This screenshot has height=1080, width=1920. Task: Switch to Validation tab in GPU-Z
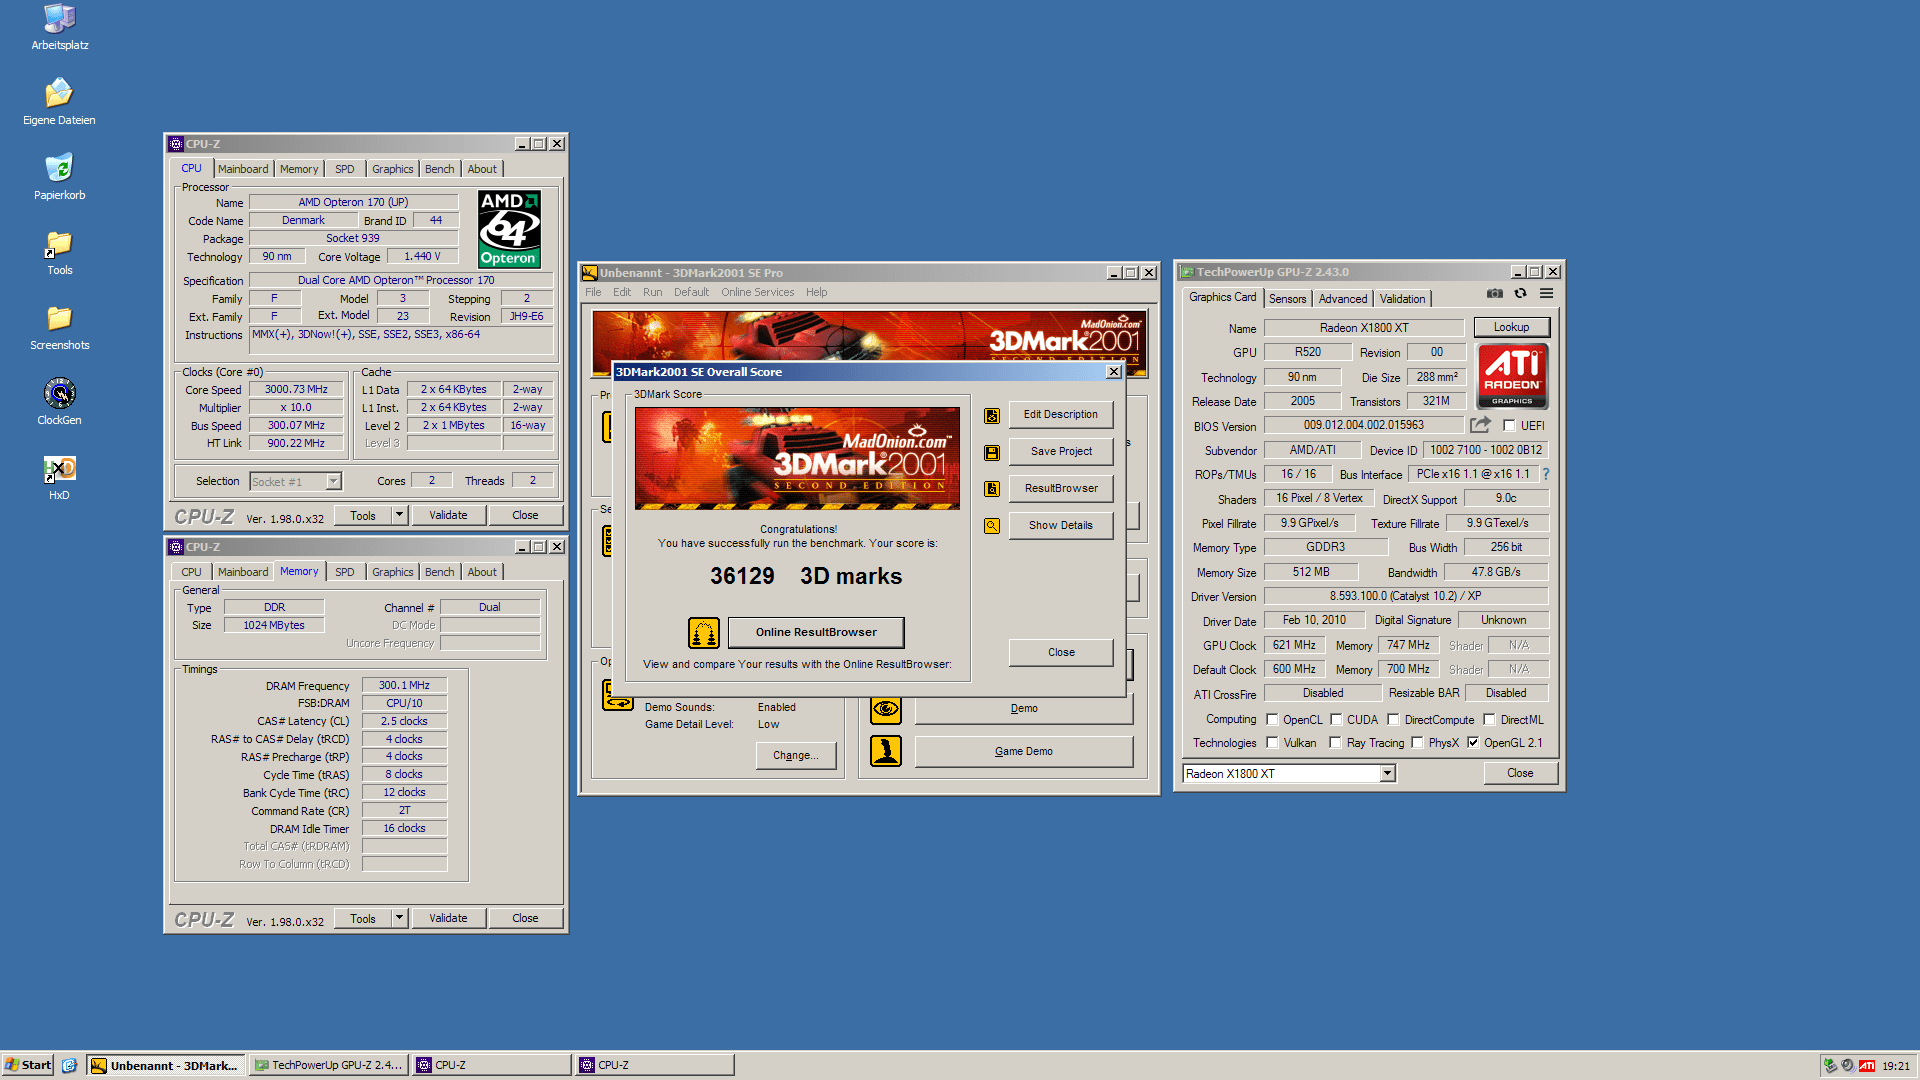(1402, 299)
